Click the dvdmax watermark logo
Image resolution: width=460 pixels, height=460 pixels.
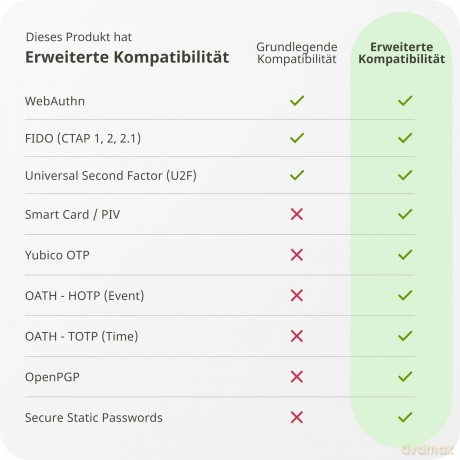428,450
